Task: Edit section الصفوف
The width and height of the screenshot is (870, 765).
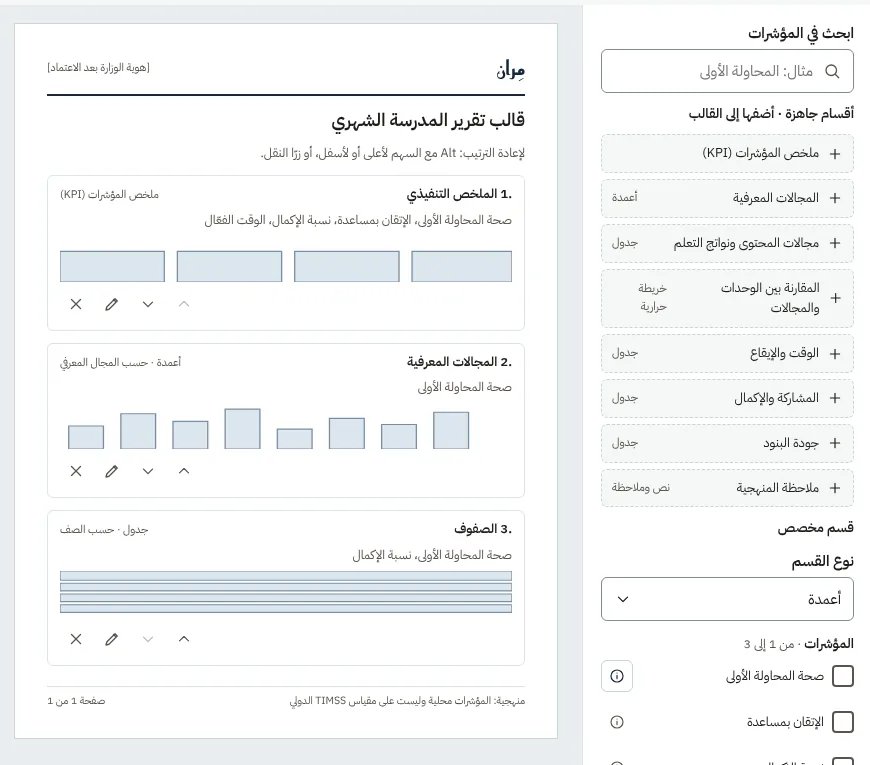Action: tap(112, 639)
